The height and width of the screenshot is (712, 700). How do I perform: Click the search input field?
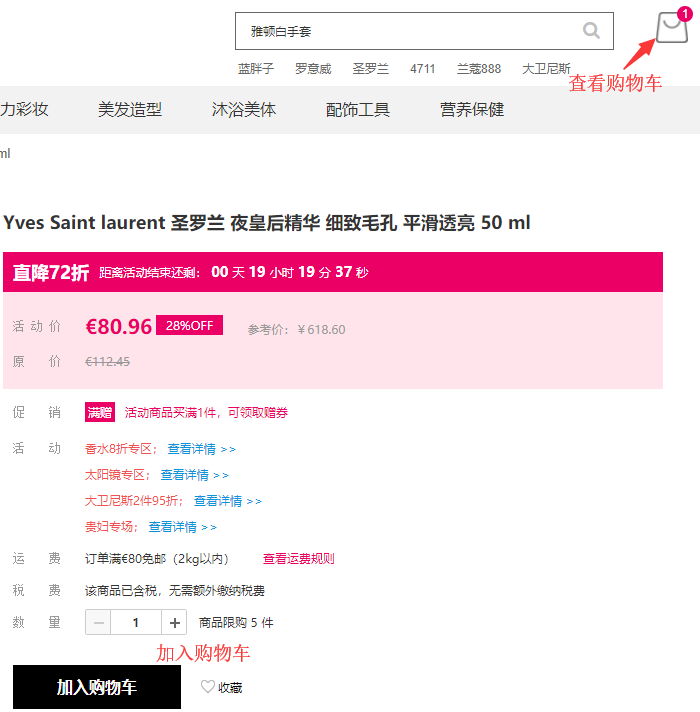(x=424, y=31)
